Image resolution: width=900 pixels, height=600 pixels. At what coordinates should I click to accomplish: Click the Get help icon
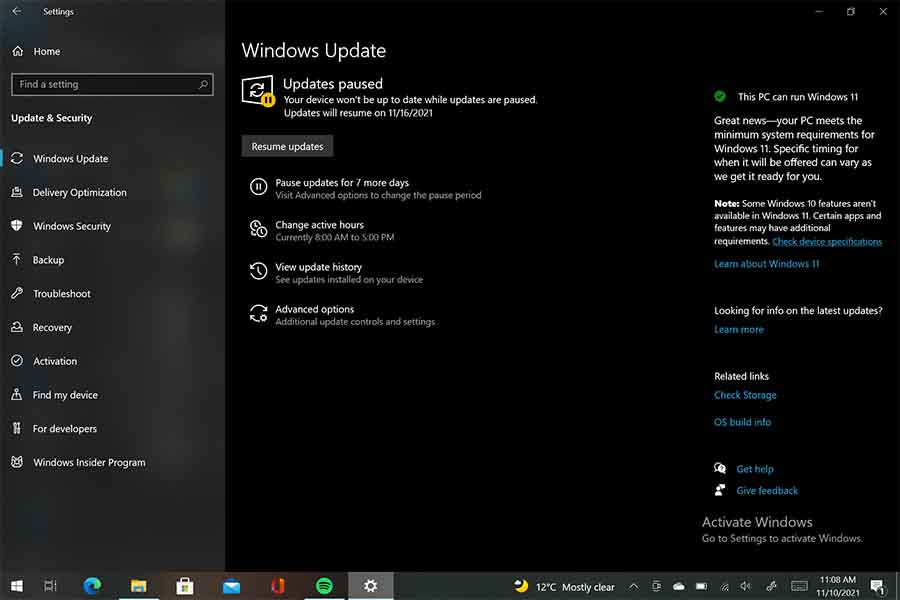click(x=720, y=469)
